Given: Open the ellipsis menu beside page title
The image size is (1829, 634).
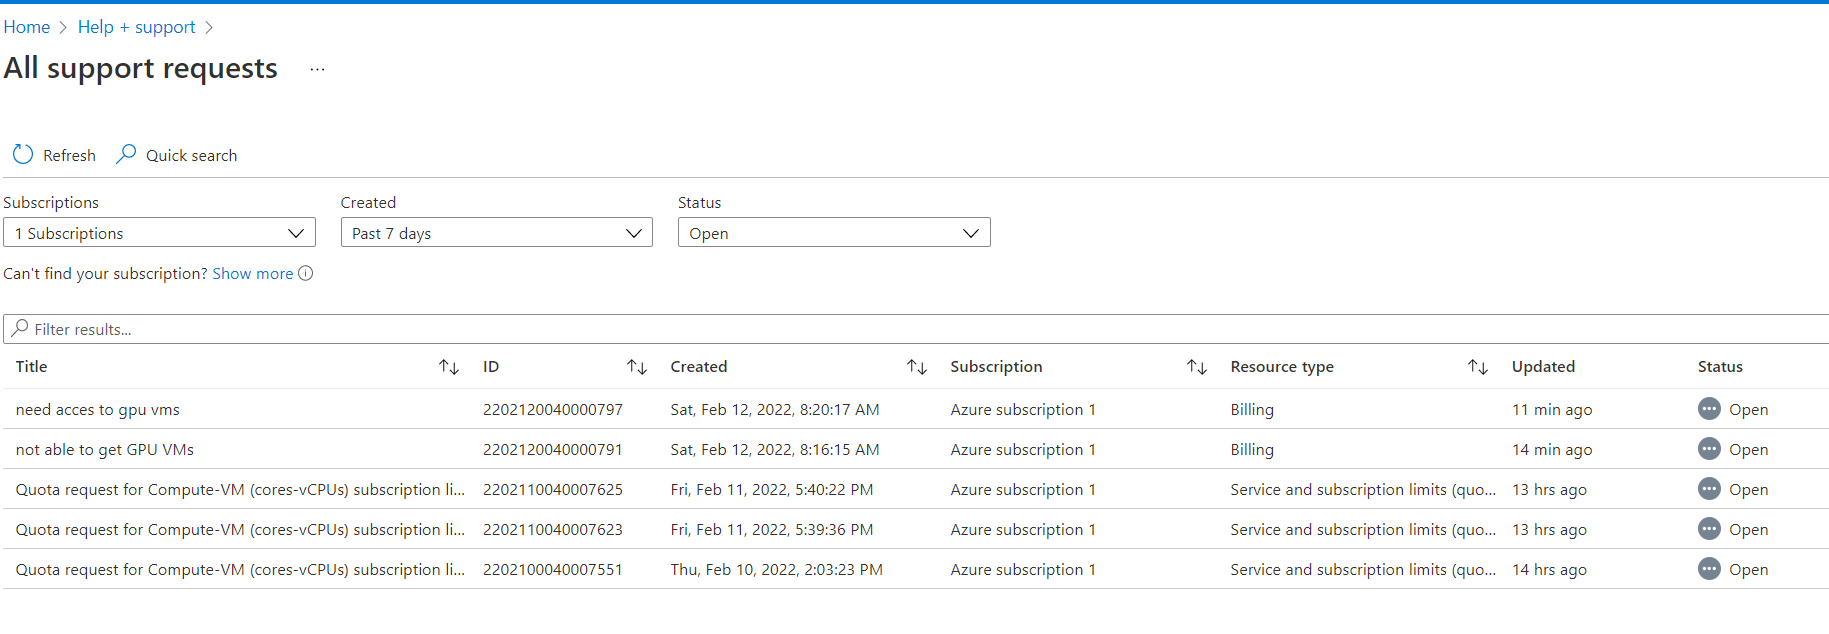Looking at the screenshot, I should tap(317, 69).
